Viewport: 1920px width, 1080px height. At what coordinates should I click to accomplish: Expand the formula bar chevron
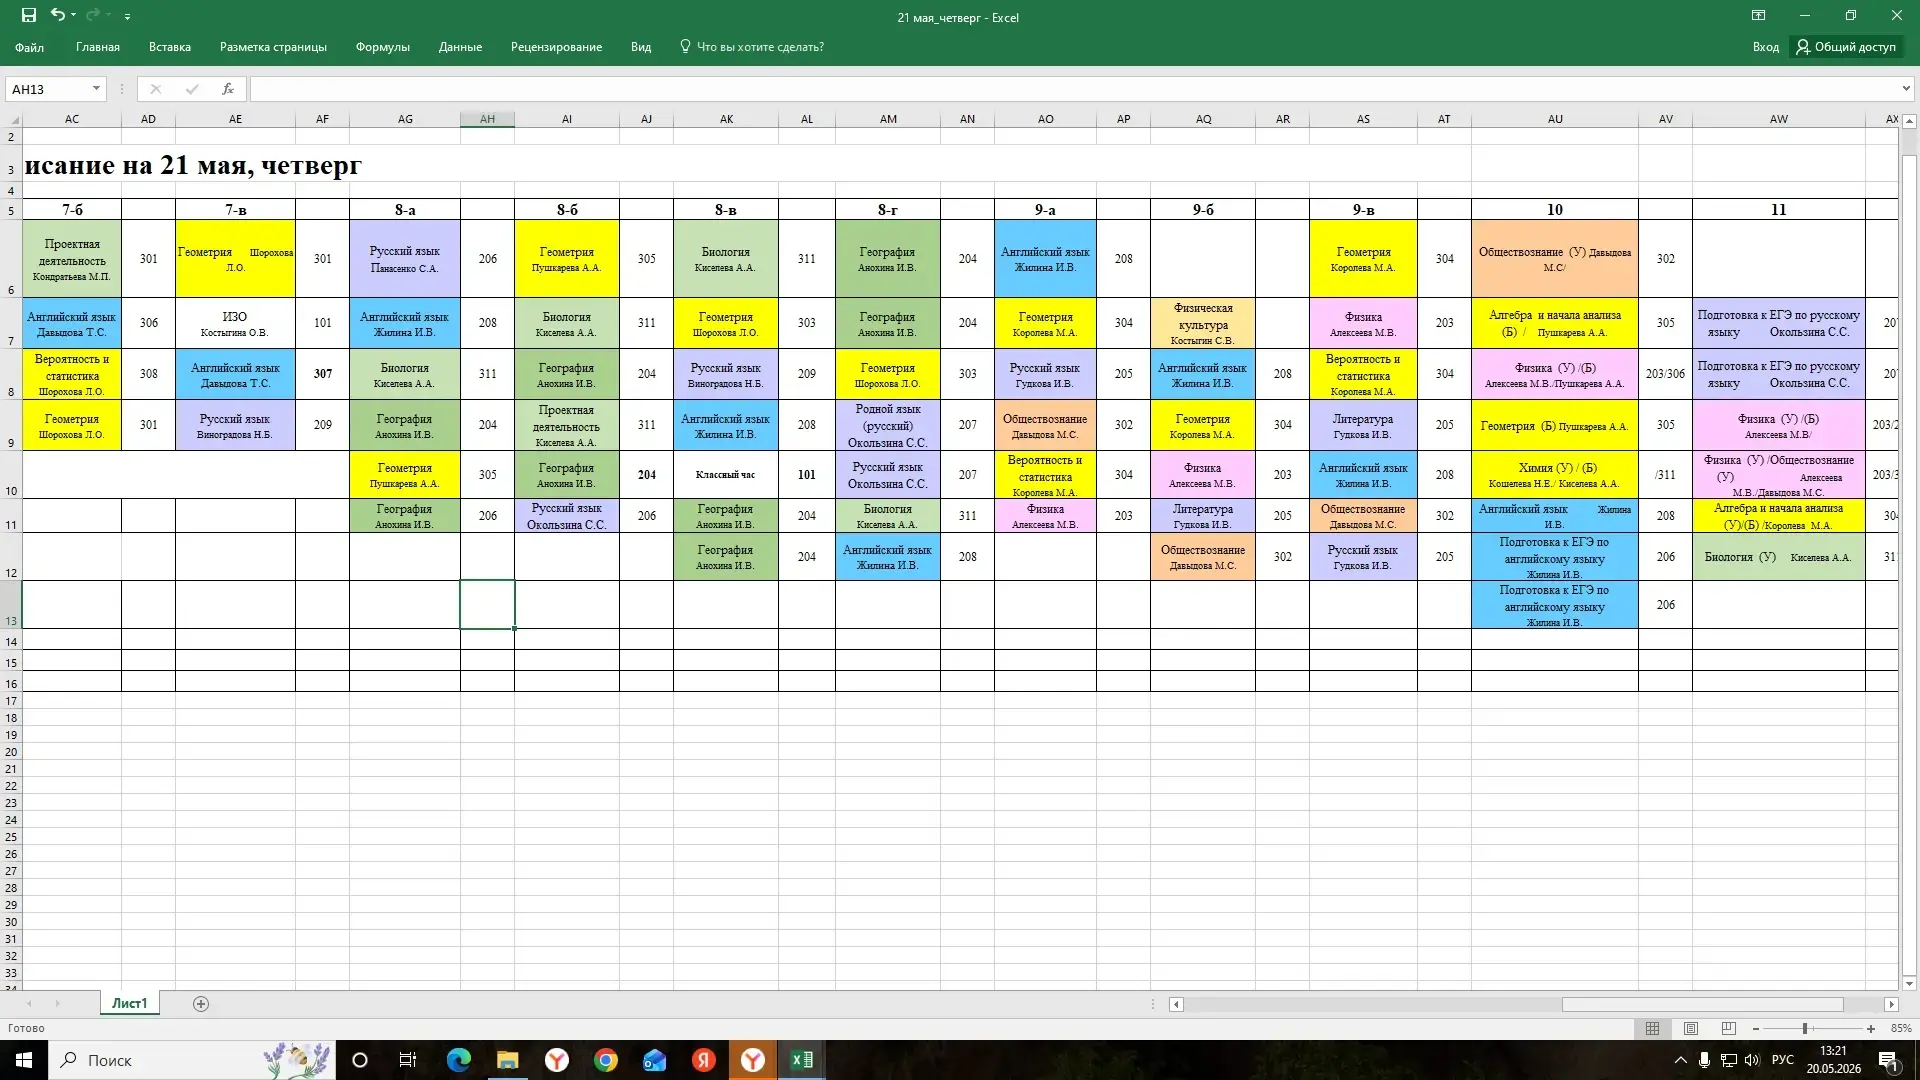click(x=1906, y=89)
